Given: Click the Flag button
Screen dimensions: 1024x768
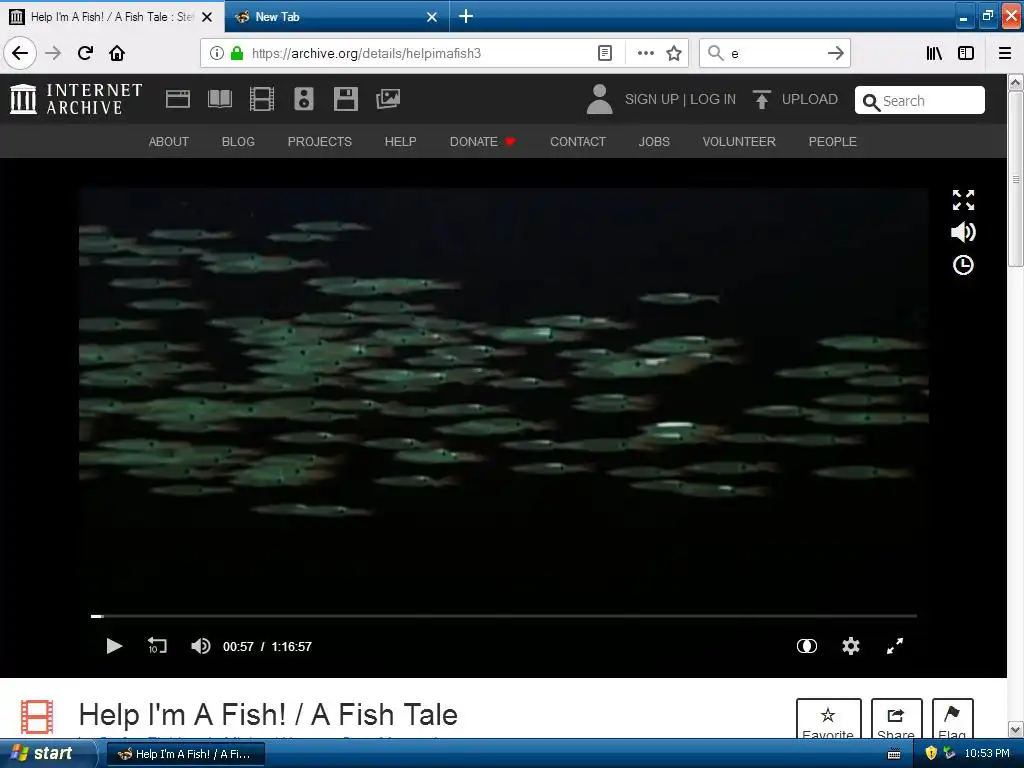Looking at the screenshot, I should pos(952,719).
